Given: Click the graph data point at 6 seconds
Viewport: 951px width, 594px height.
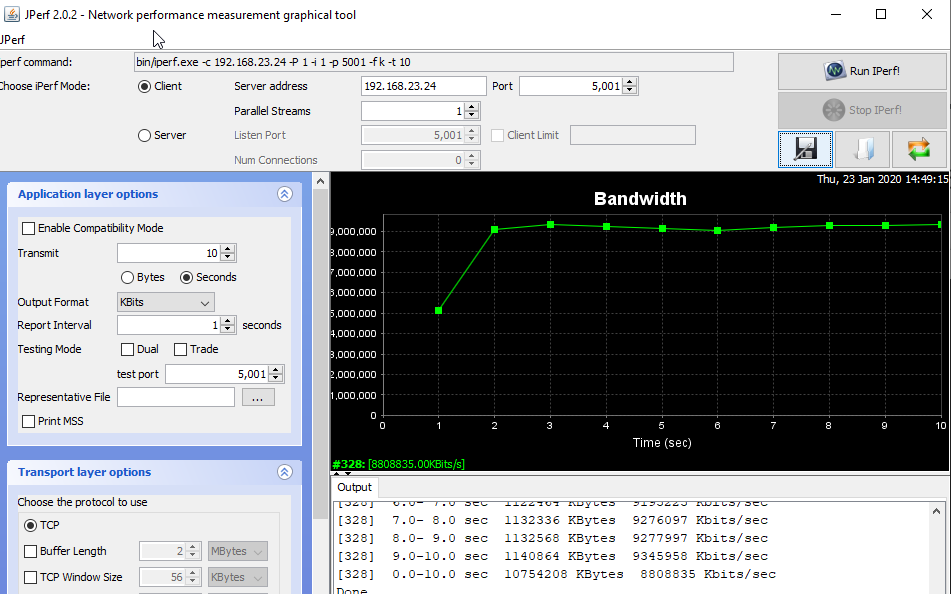Looking at the screenshot, I should (x=717, y=231).
